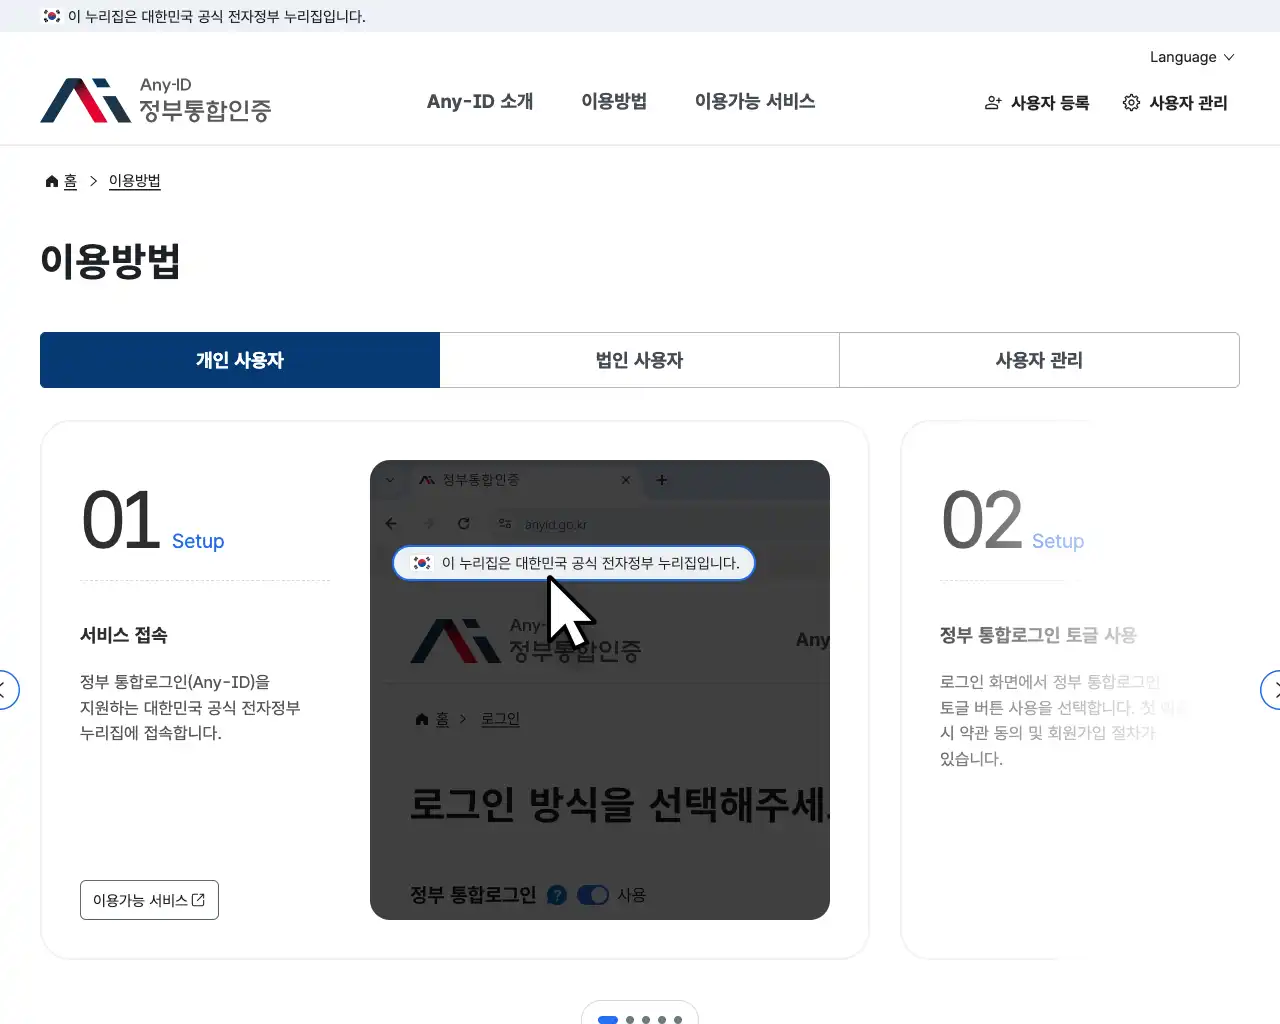Click the 01 Setup step label
This screenshot has height=1024, width=1280.
pos(153,520)
